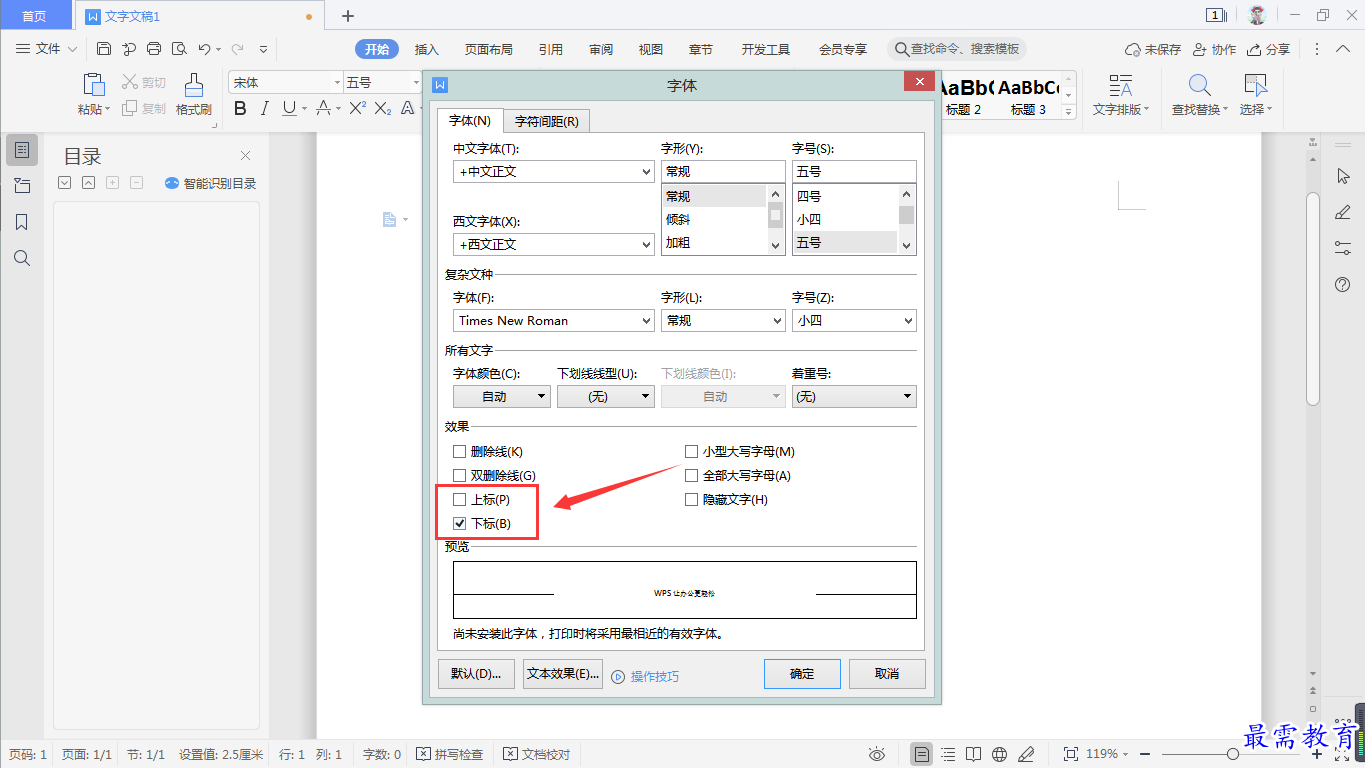The width and height of the screenshot is (1365, 768).
Task: Open the 页面布局 ribbon tab
Action: (x=489, y=49)
